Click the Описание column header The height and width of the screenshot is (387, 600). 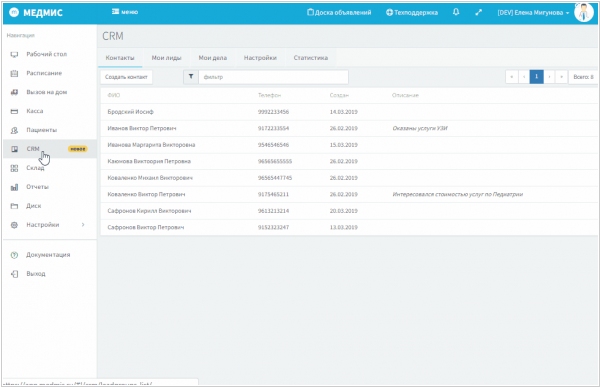(405, 95)
